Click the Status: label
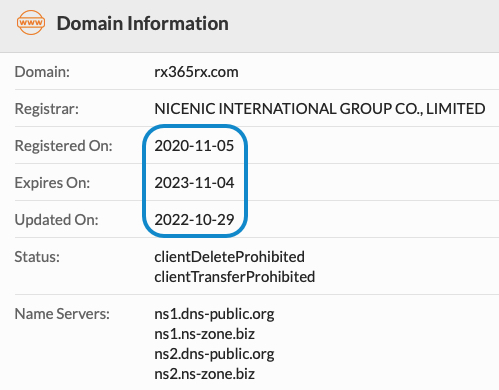 click(x=37, y=257)
